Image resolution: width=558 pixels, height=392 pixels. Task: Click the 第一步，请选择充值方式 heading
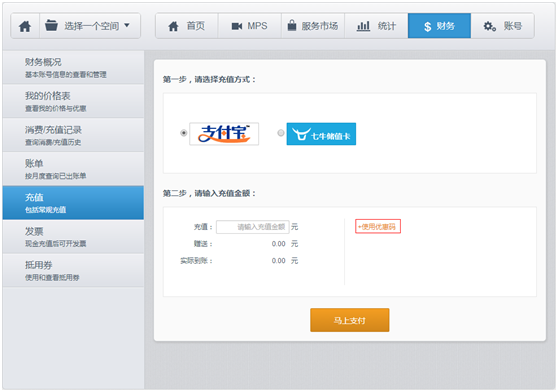click(210, 79)
